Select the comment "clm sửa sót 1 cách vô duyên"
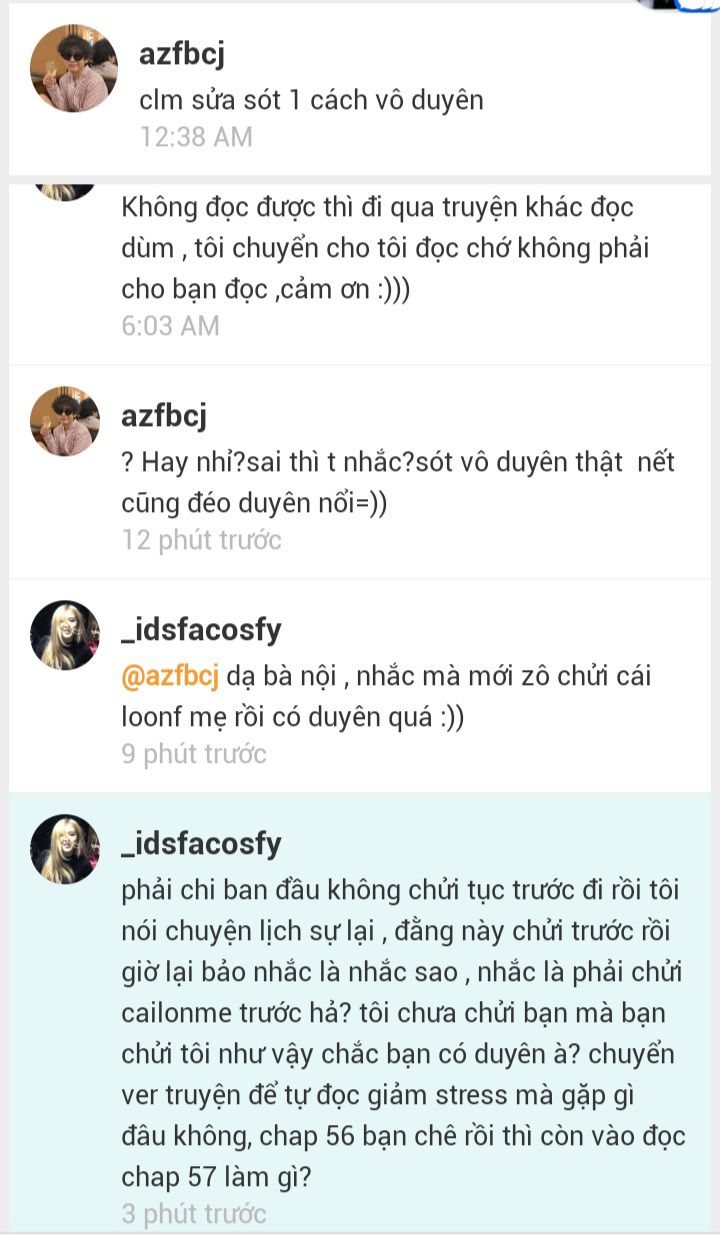The width and height of the screenshot is (720, 1236). [311, 100]
